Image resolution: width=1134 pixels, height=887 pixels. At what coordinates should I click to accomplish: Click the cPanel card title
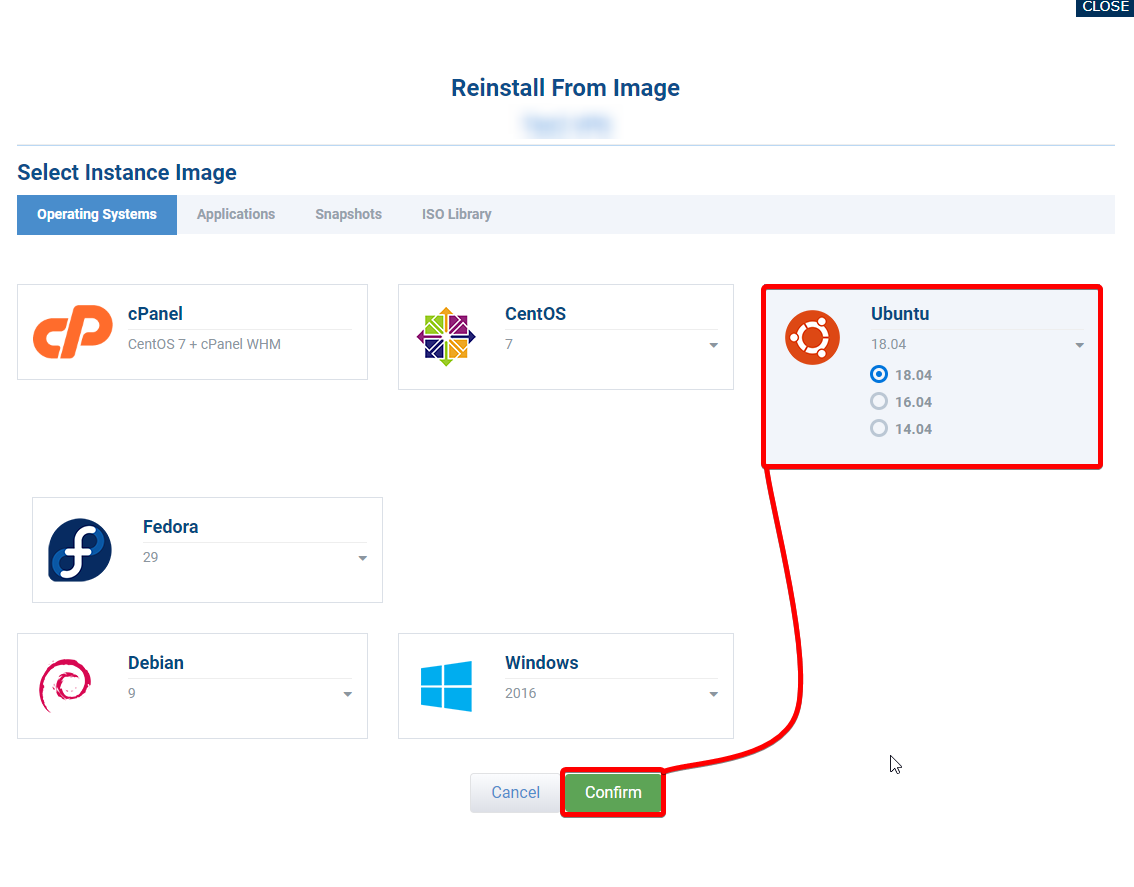(155, 314)
